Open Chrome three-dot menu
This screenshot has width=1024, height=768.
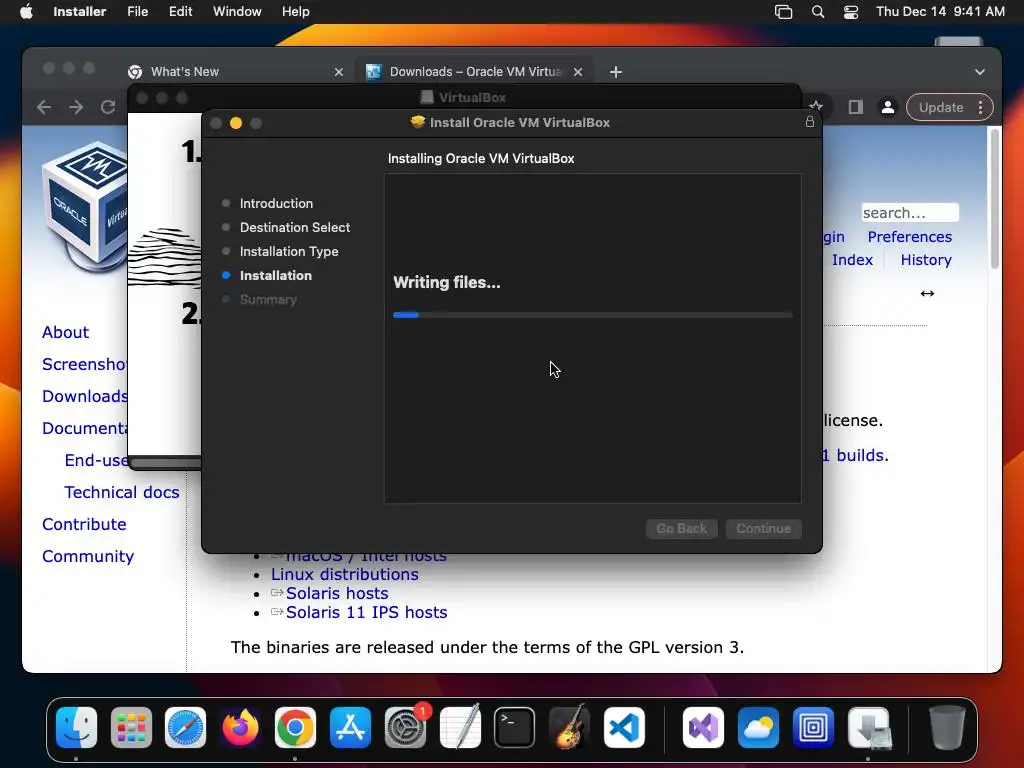click(980, 107)
